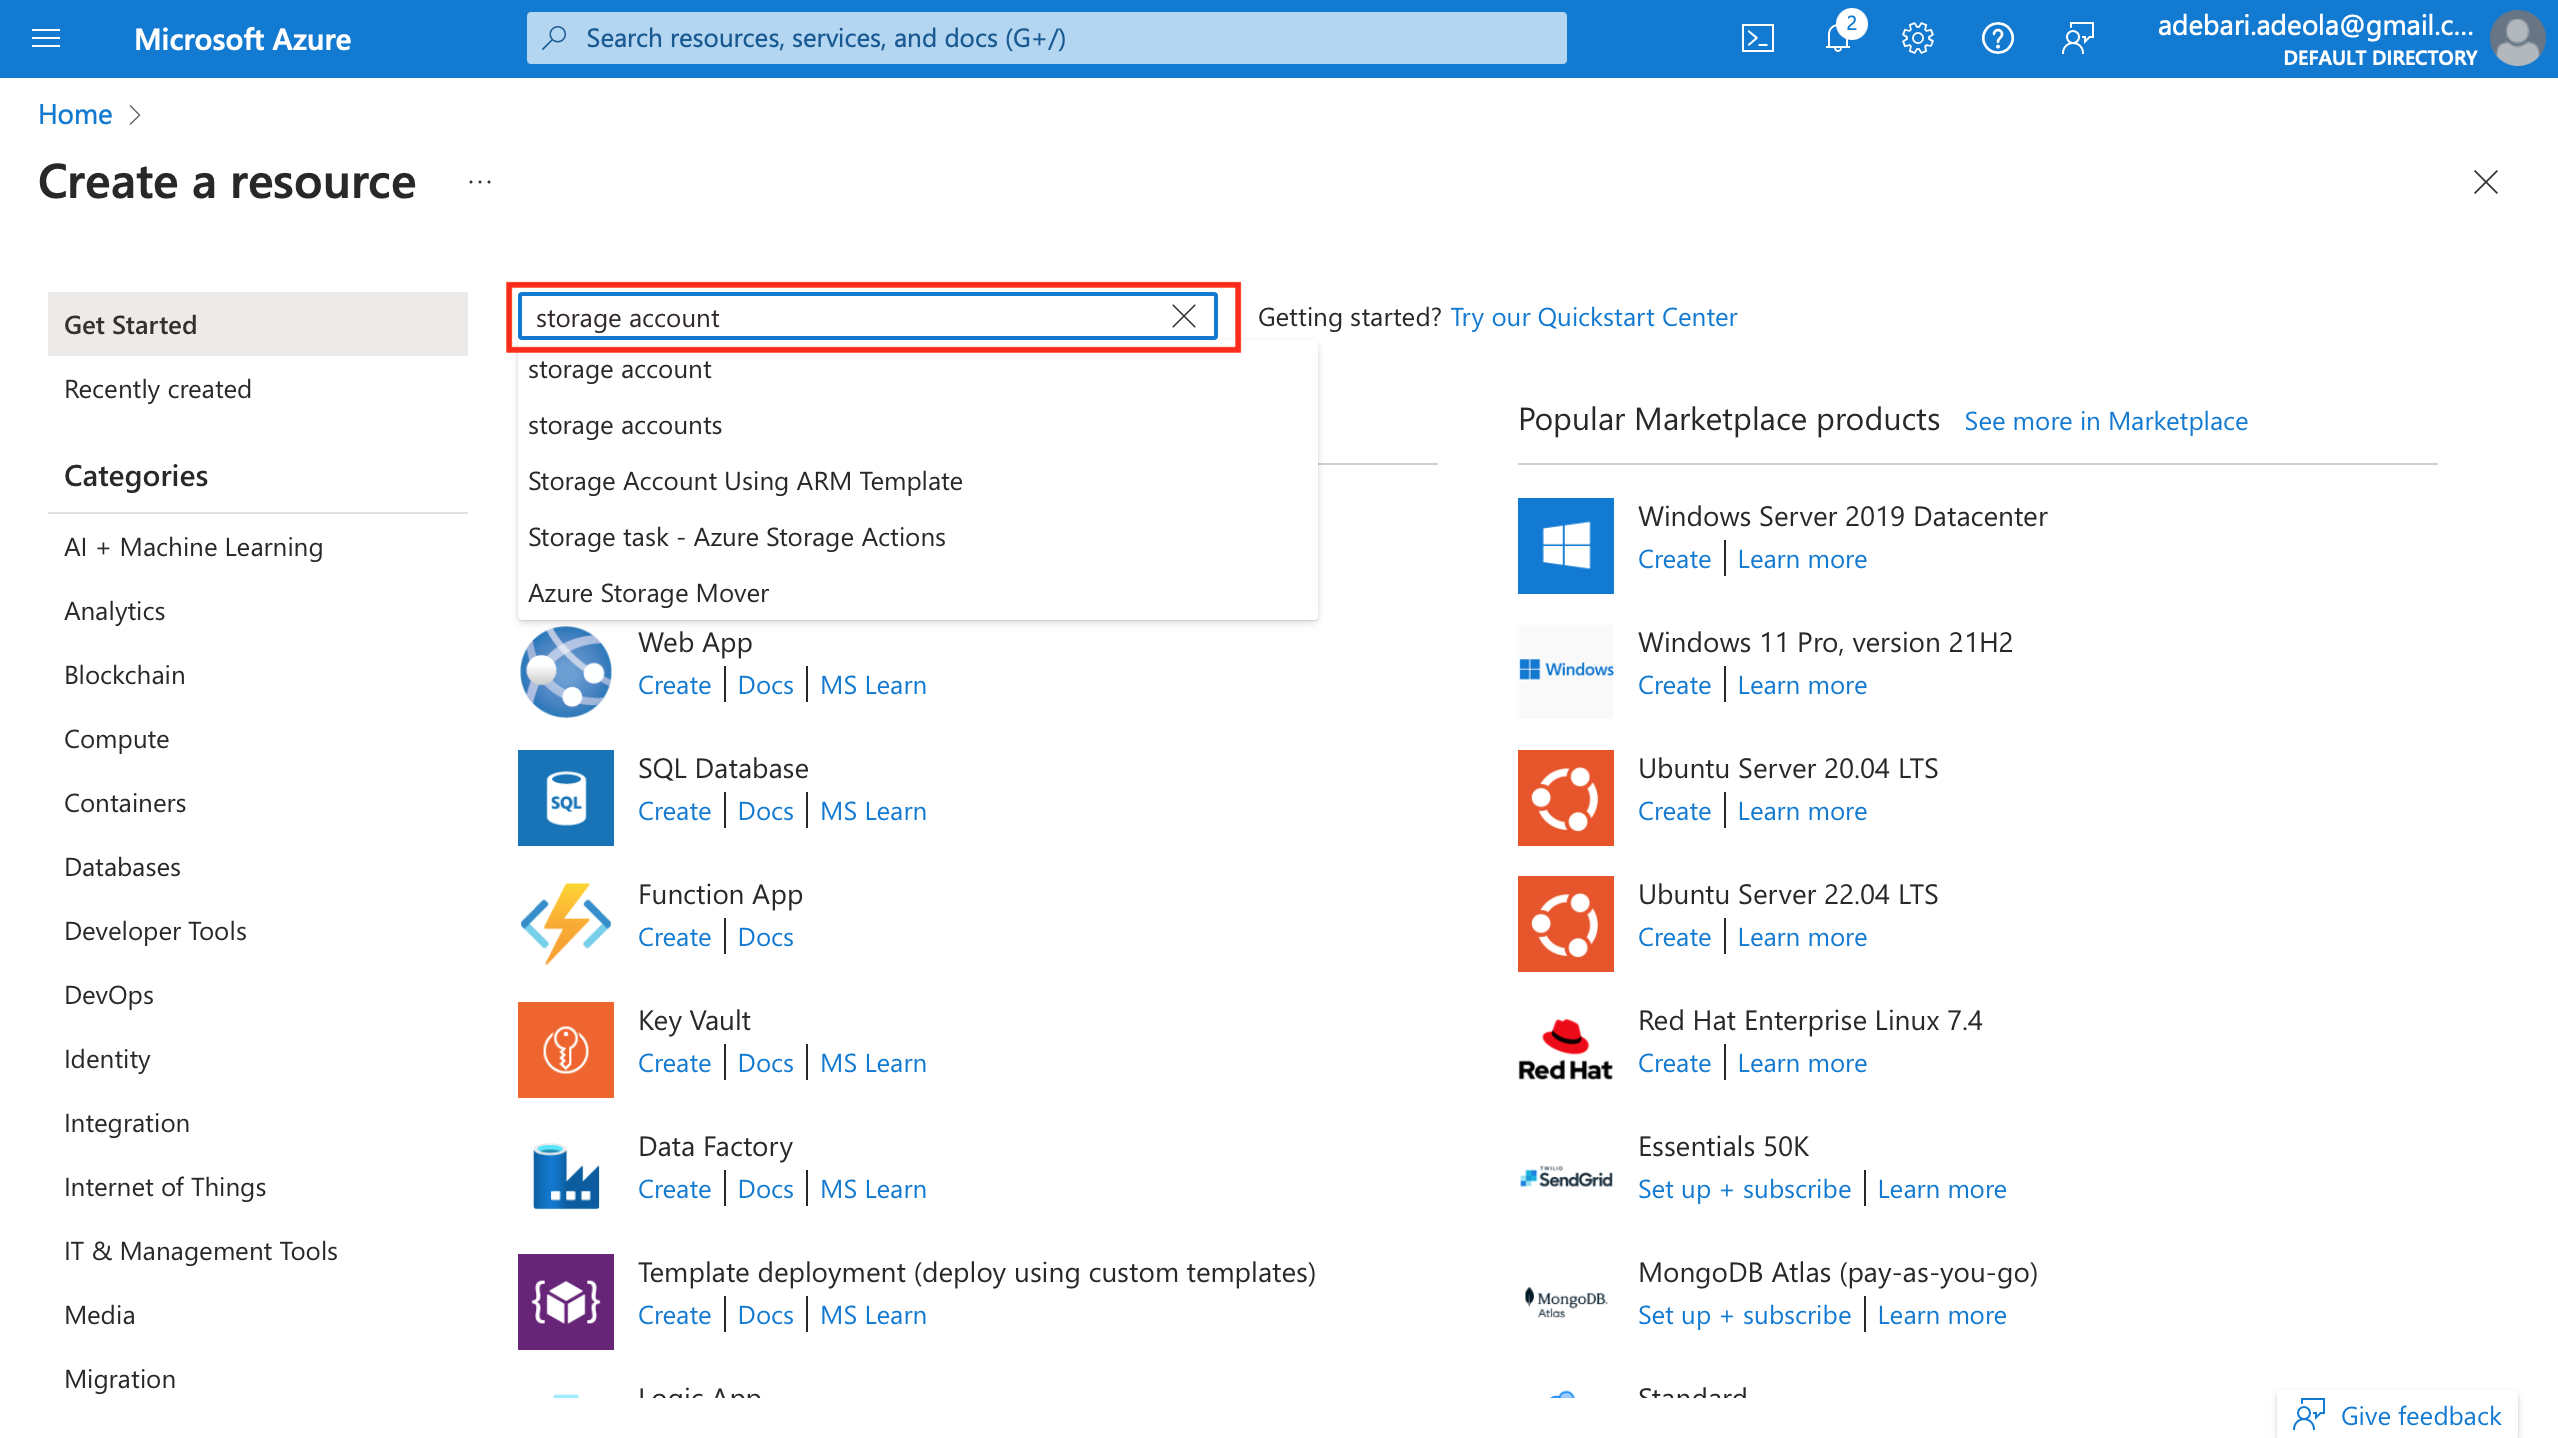Click the top Azure search bar

tap(1045, 38)
